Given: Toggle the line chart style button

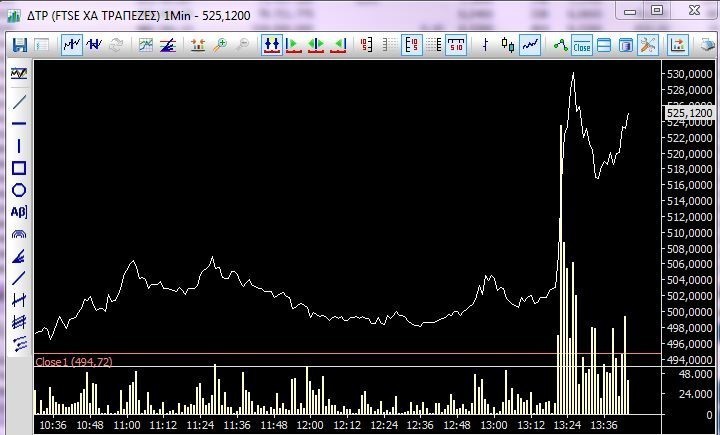Looking at the screenshot, I should pyautogui.click(x=530, y=45).
